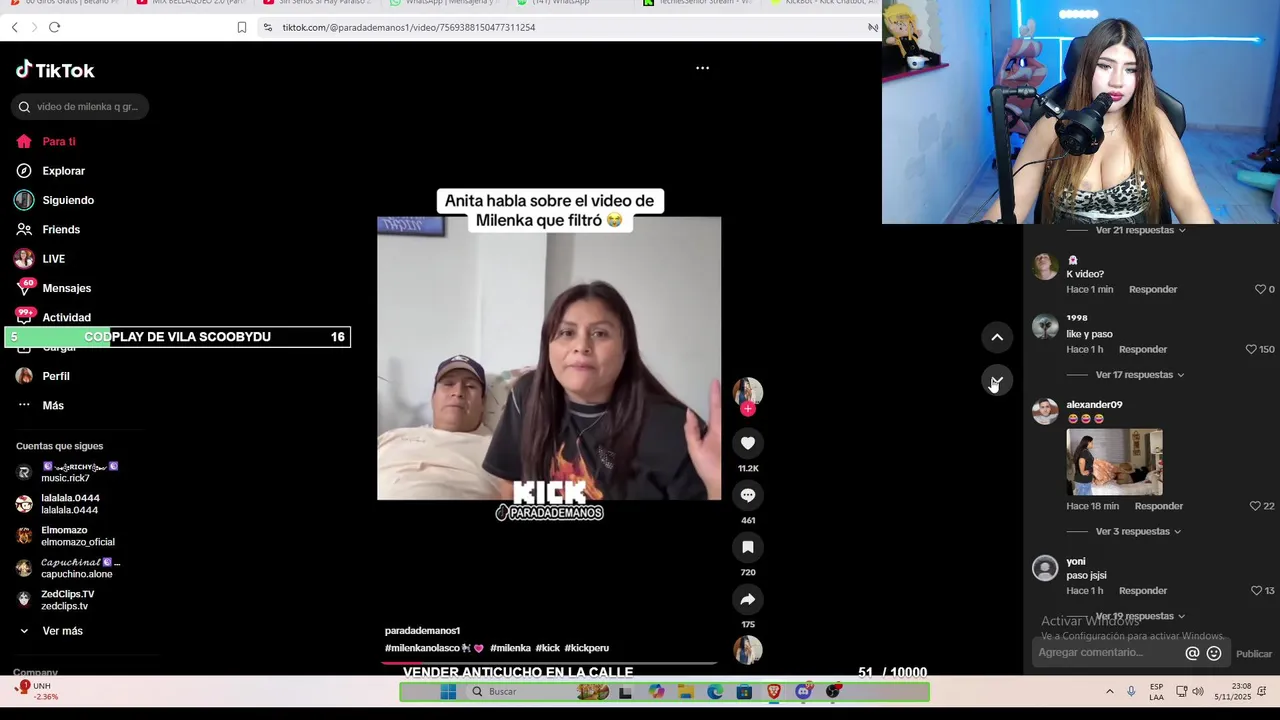This screenshot has width=1280, height=720.
Task: Like the 'K video?' comment
Action: point(1260,289)
